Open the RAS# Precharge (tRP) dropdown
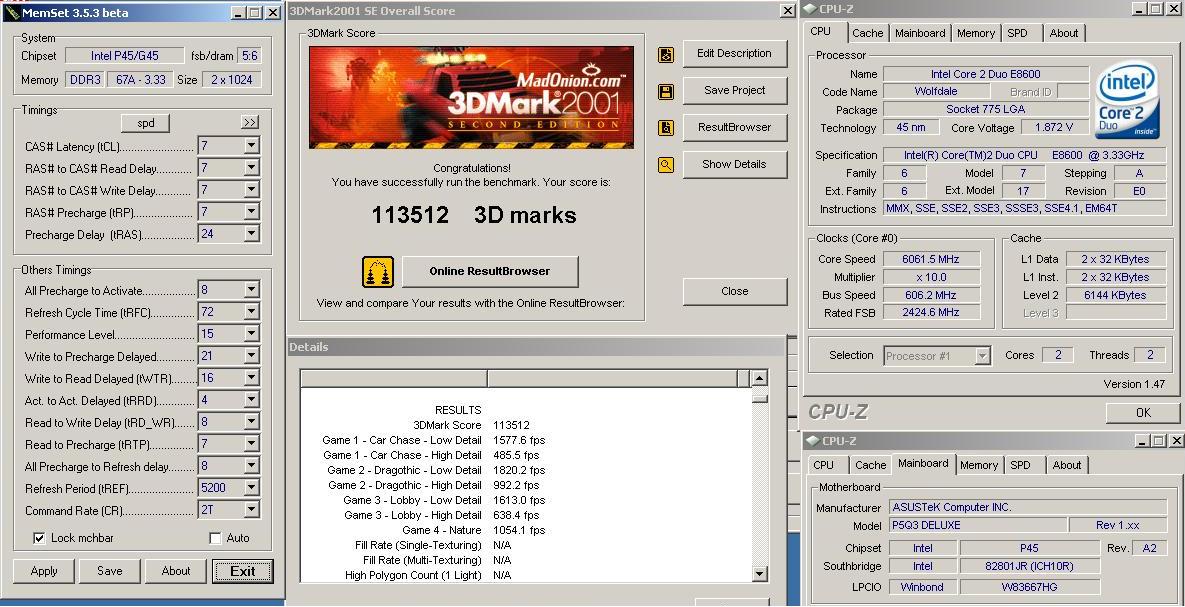This screenshot has width=1185, height=607. [x=252, y=212]
